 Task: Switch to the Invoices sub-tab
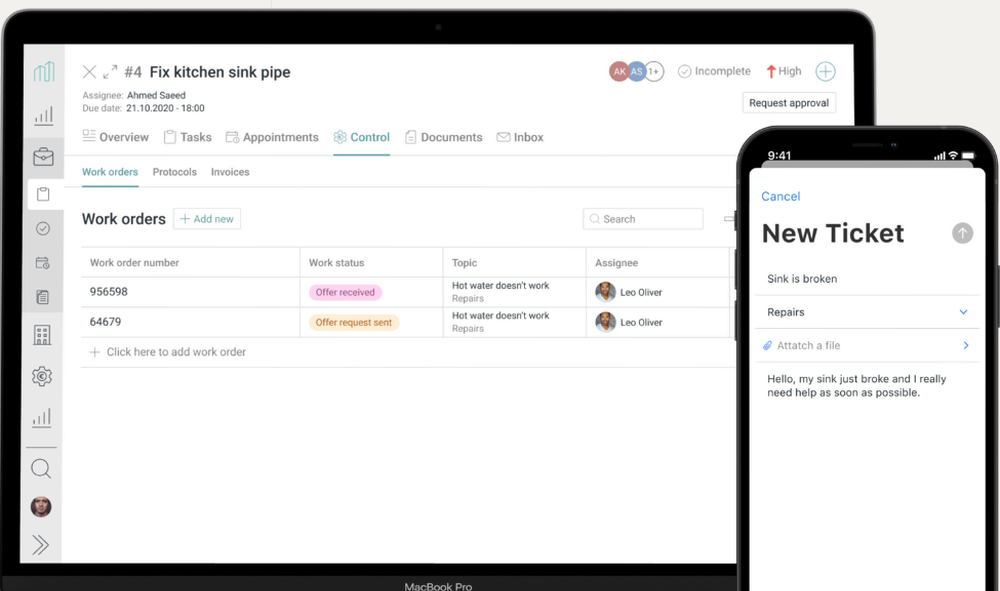(230, 172)
